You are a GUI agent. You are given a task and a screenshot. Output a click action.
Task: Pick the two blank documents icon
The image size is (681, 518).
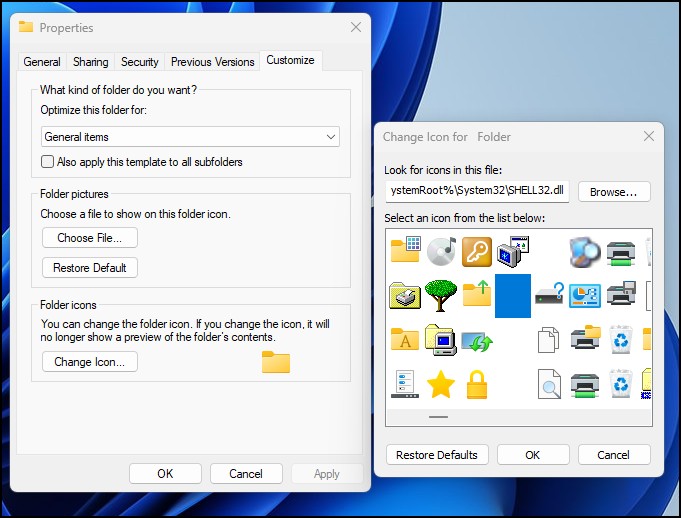(549, 340)
